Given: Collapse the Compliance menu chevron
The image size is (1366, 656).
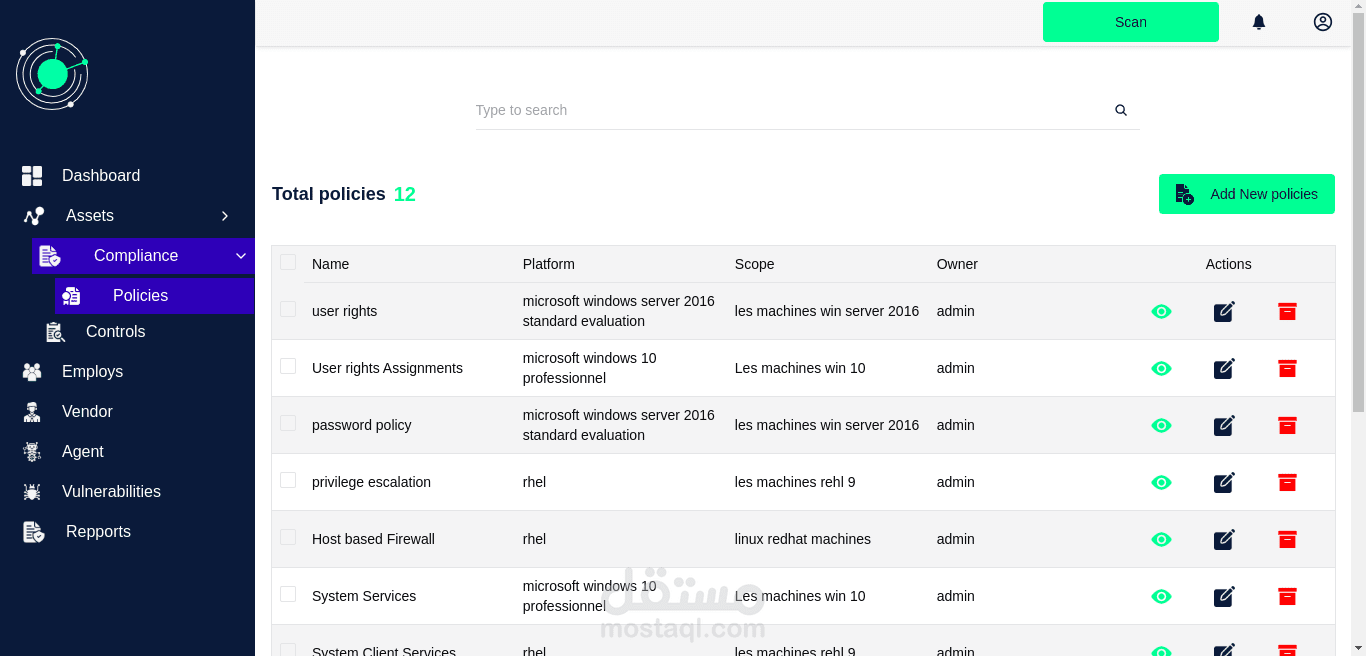Looking at the screenshot, I should pyautogui.click(x=241, y=256).
